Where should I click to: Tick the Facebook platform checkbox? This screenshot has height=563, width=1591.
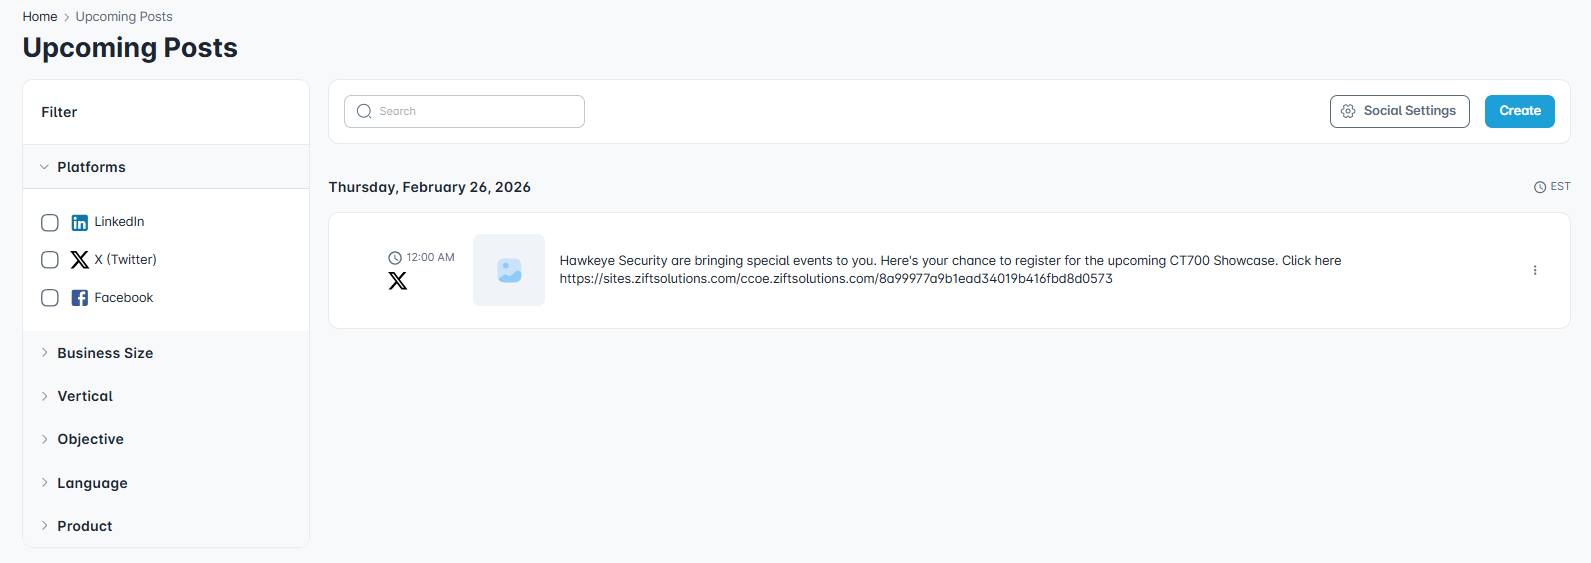click(50, 298)
